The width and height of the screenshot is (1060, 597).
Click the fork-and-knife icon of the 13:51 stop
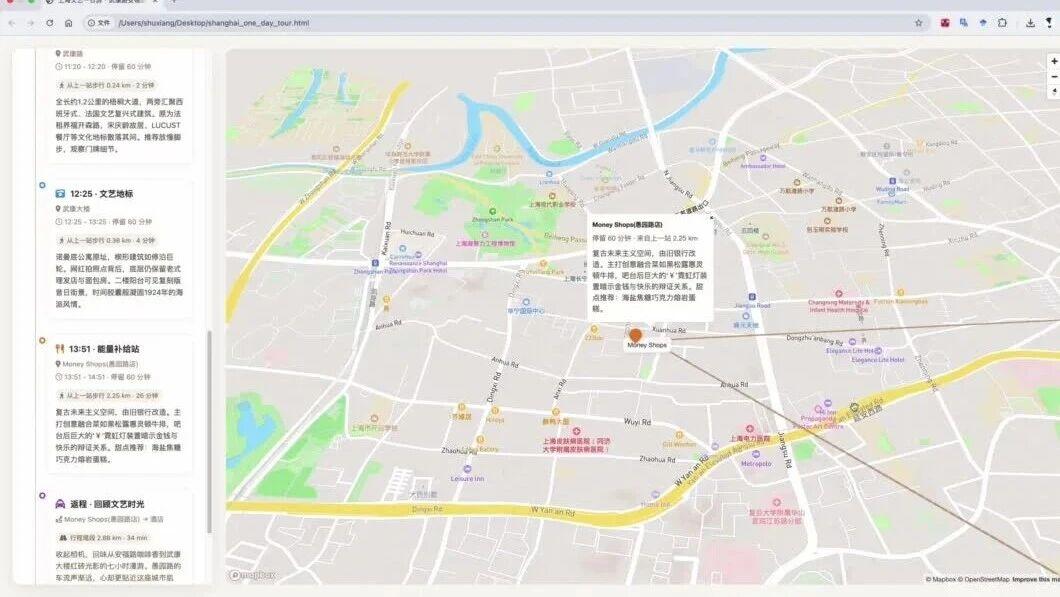[59, 349]
